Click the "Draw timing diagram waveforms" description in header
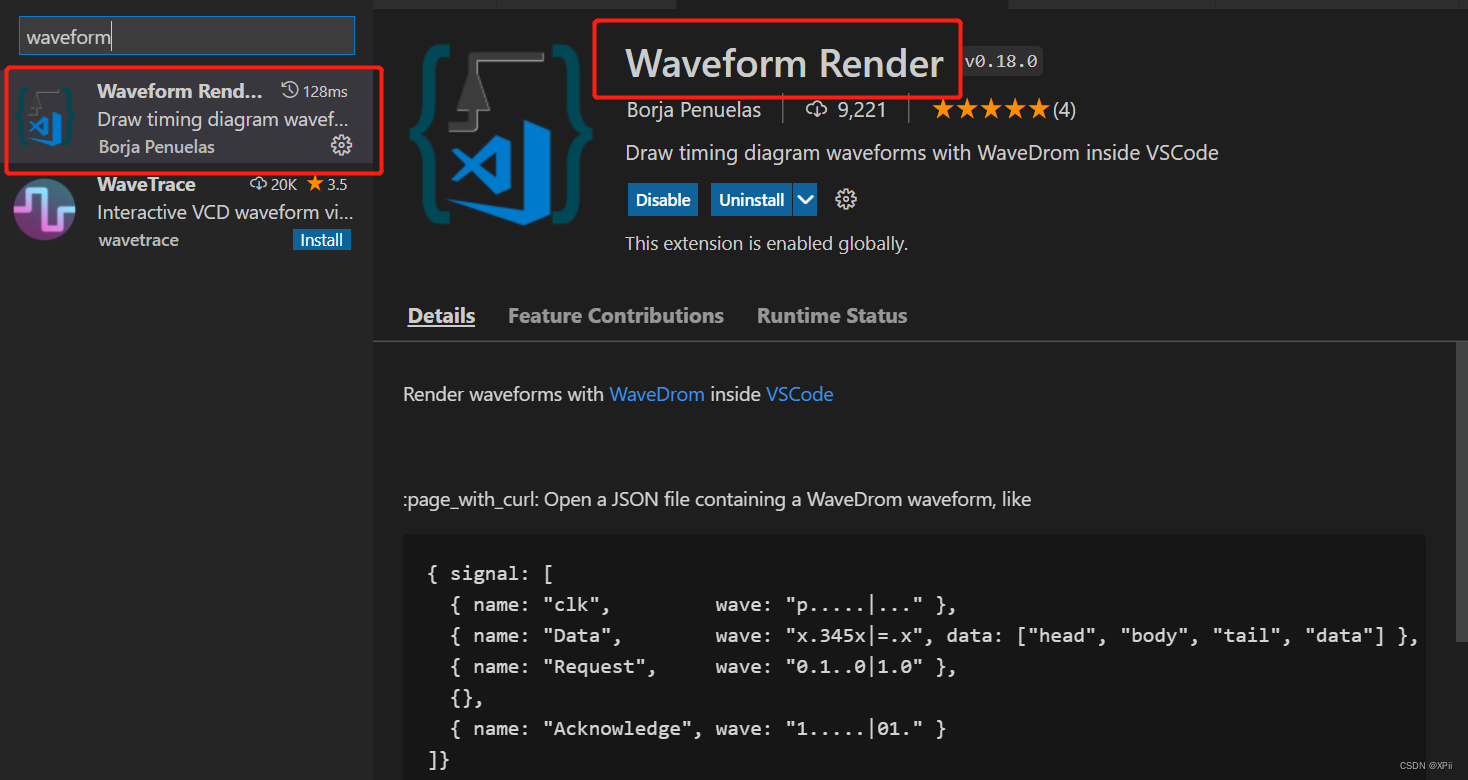This screenshot has height=780, width=1468. [x=922, y=153]
